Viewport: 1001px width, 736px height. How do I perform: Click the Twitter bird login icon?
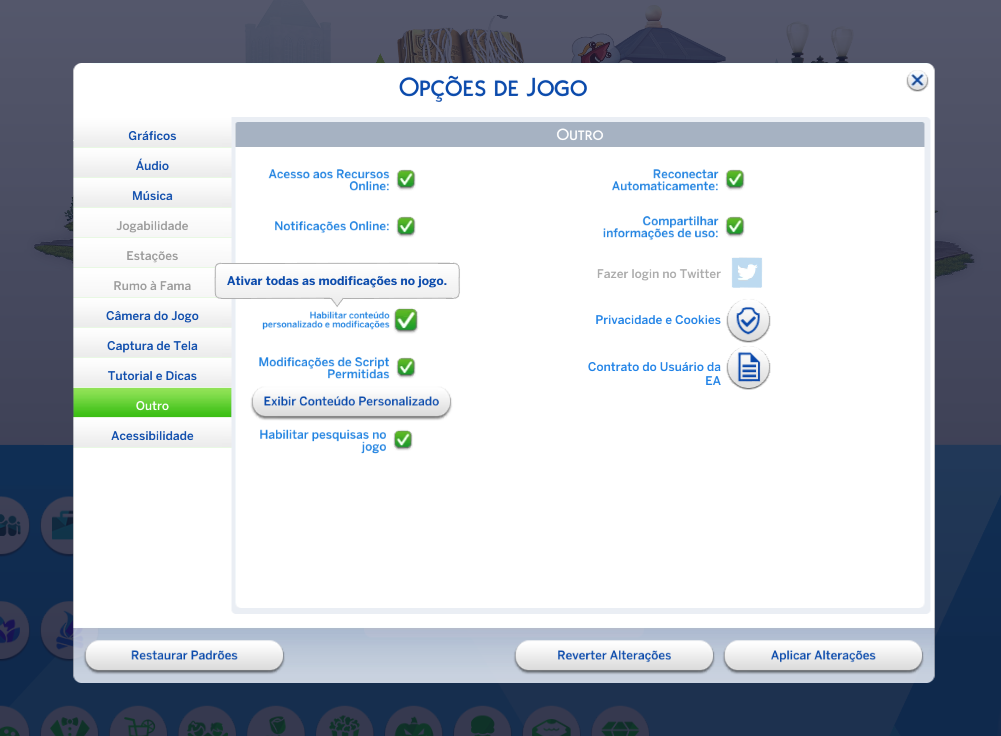point(746,273)
